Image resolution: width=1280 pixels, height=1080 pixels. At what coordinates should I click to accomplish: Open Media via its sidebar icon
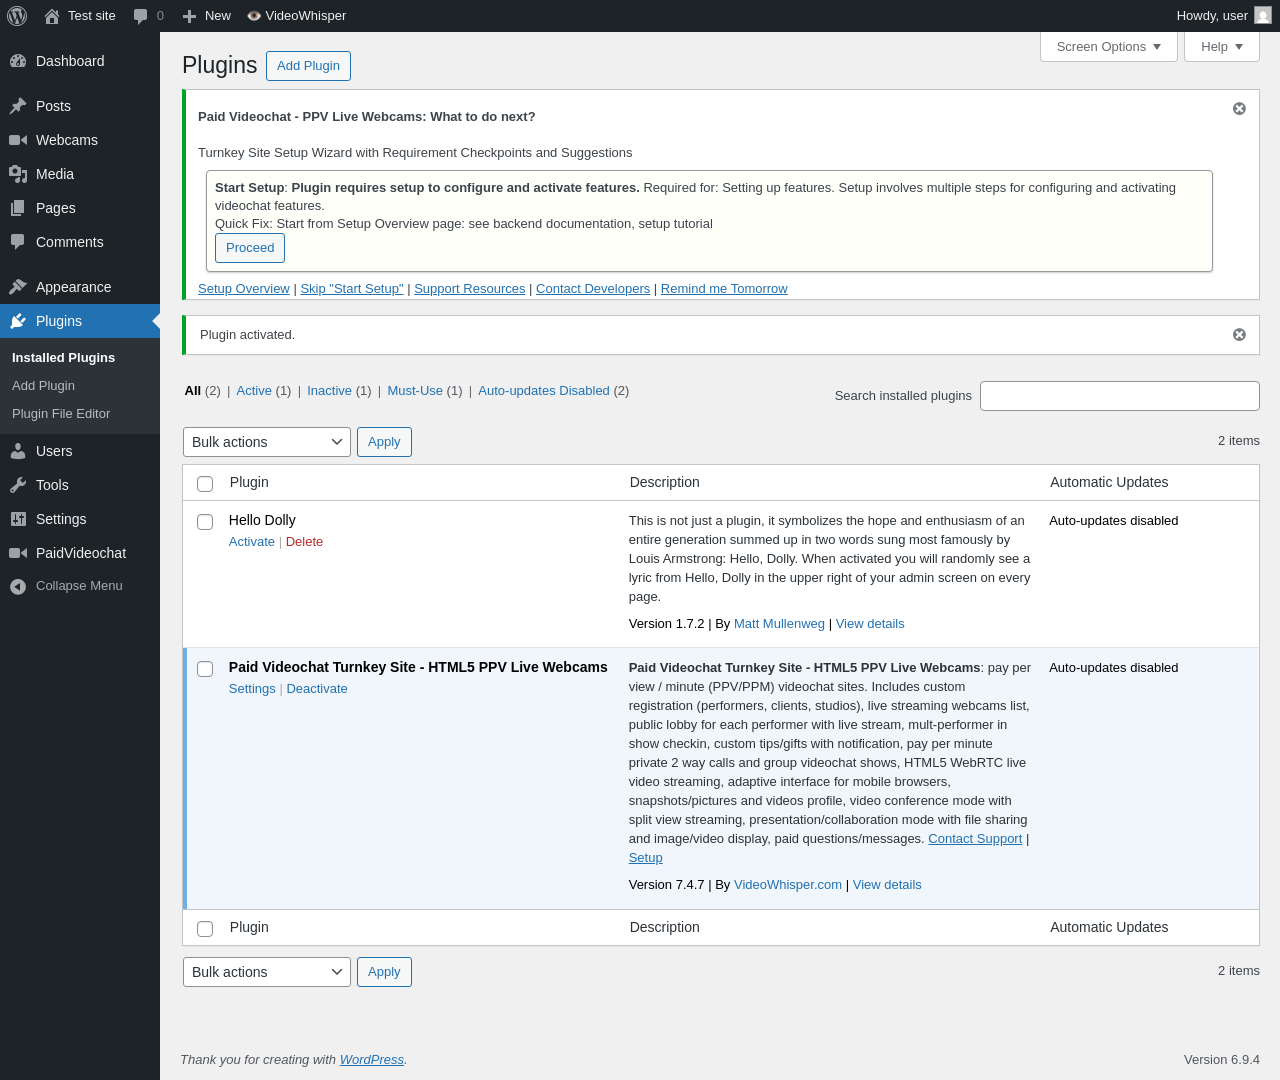[x=18, y=174]
